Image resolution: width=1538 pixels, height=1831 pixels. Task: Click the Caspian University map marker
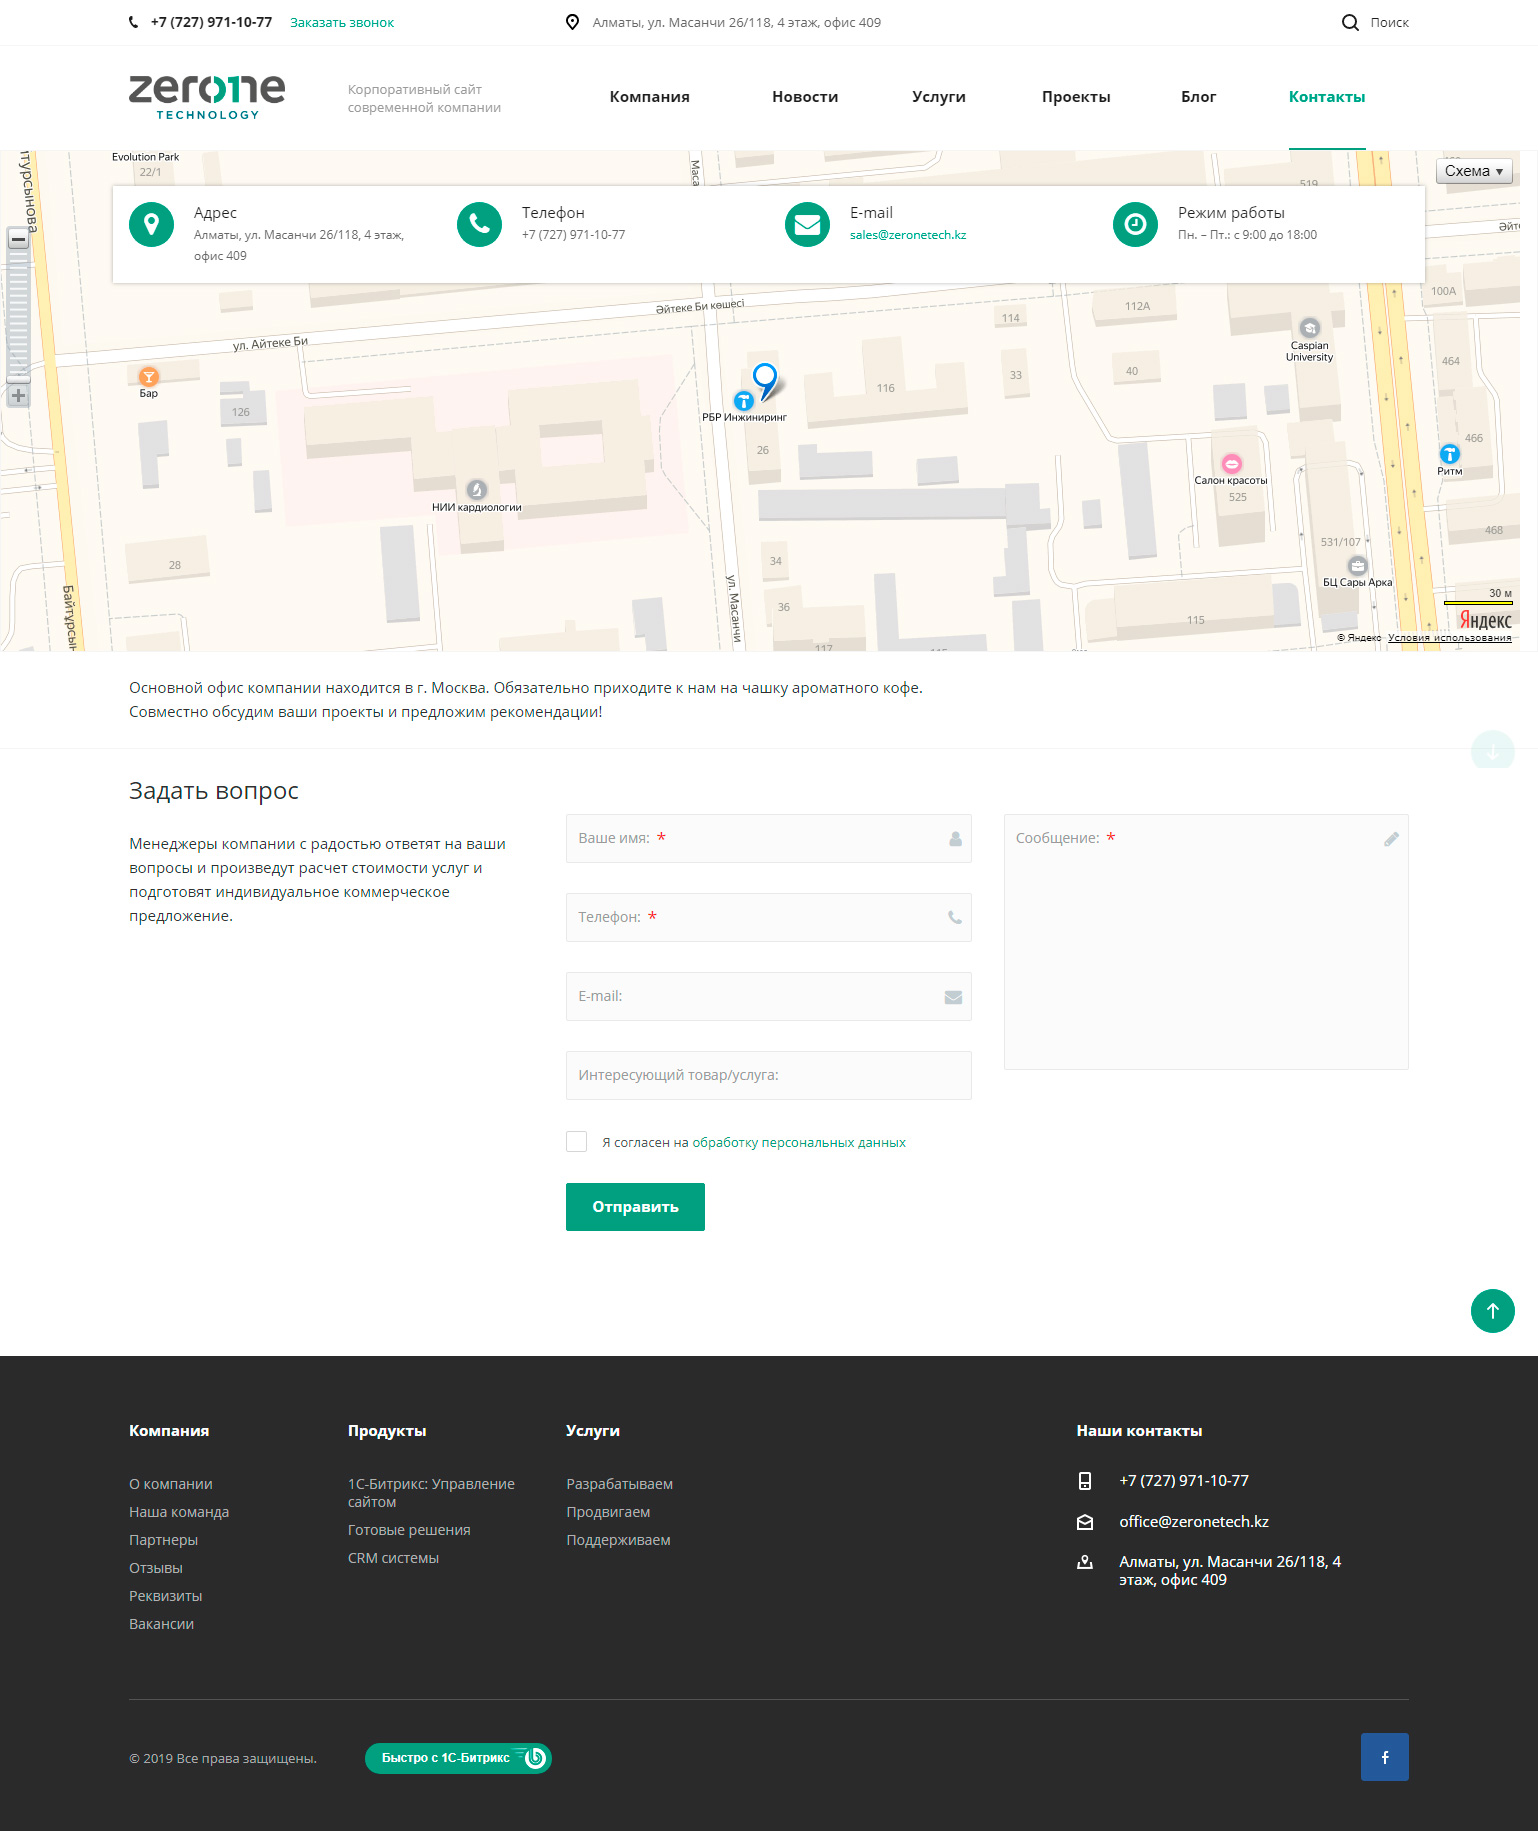coord(1310,328)
